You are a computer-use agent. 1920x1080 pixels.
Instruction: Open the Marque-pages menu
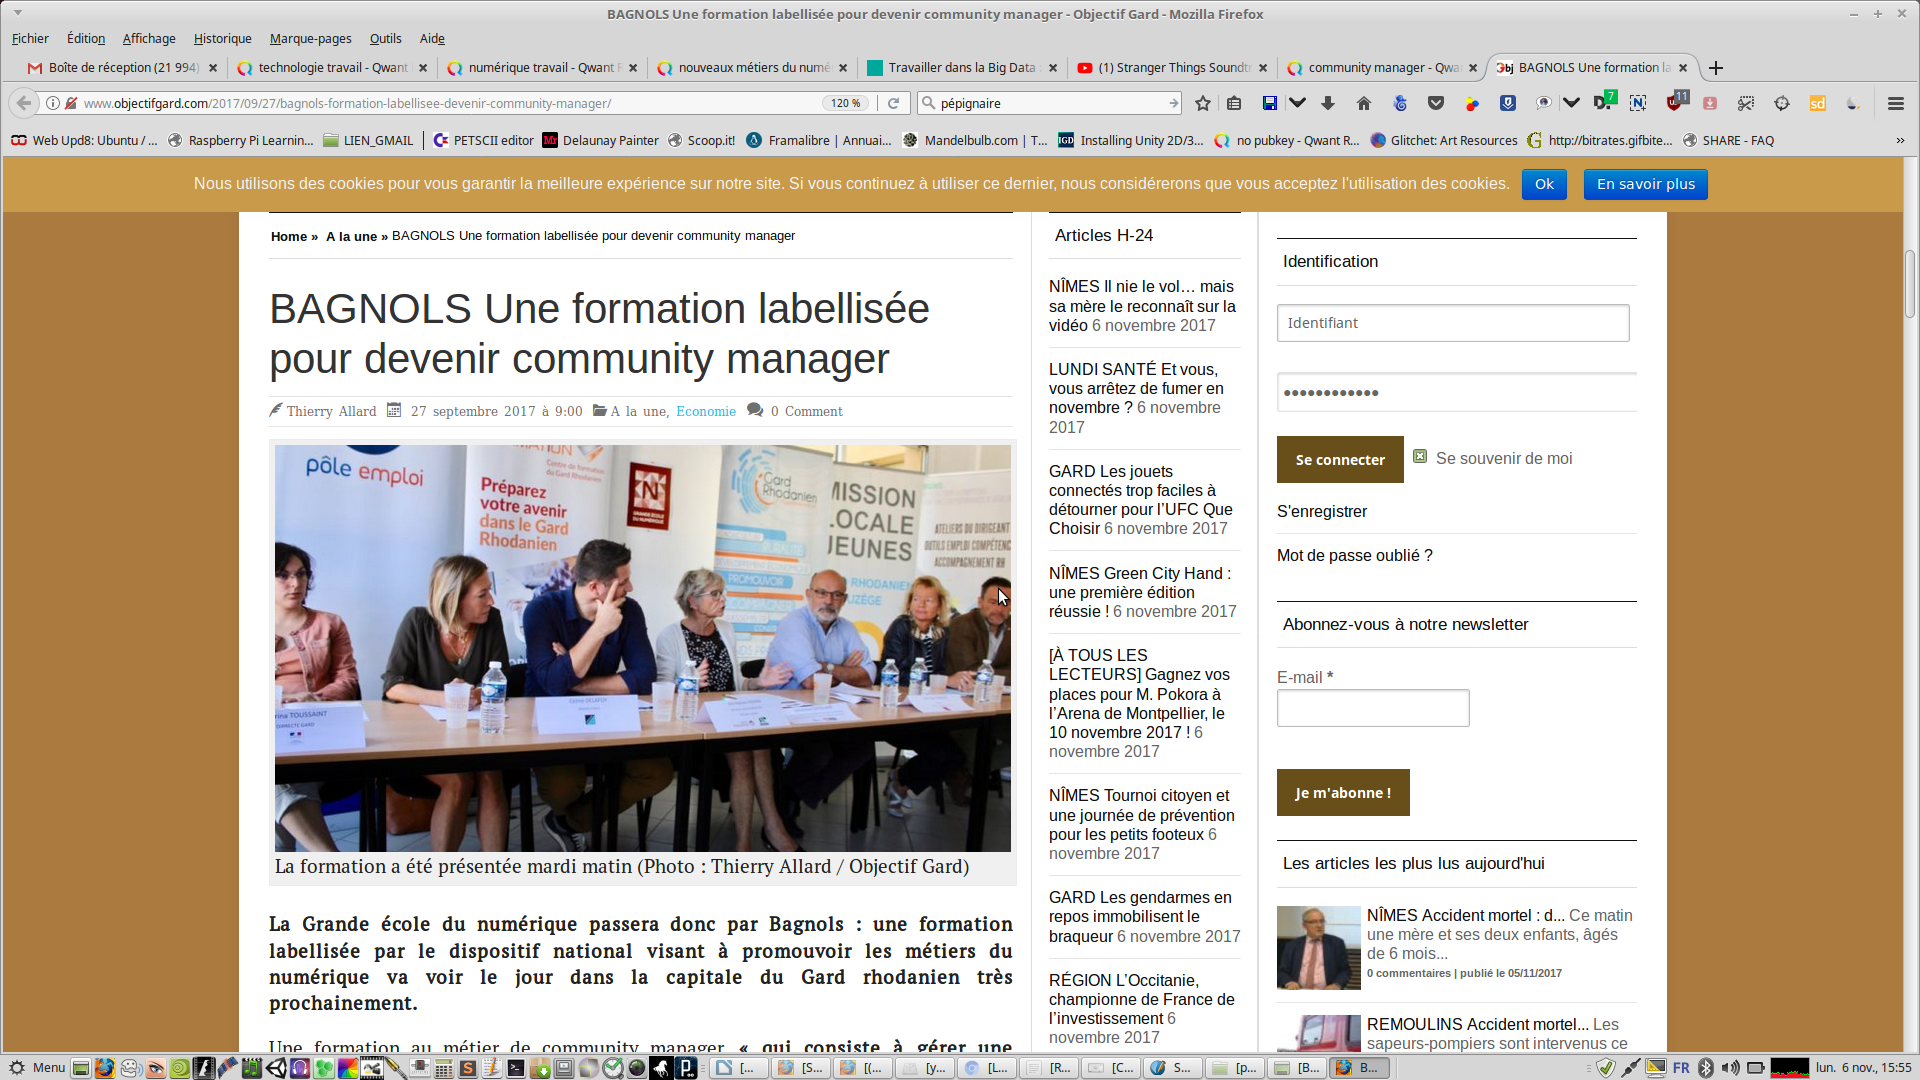[x=310, y=38]
